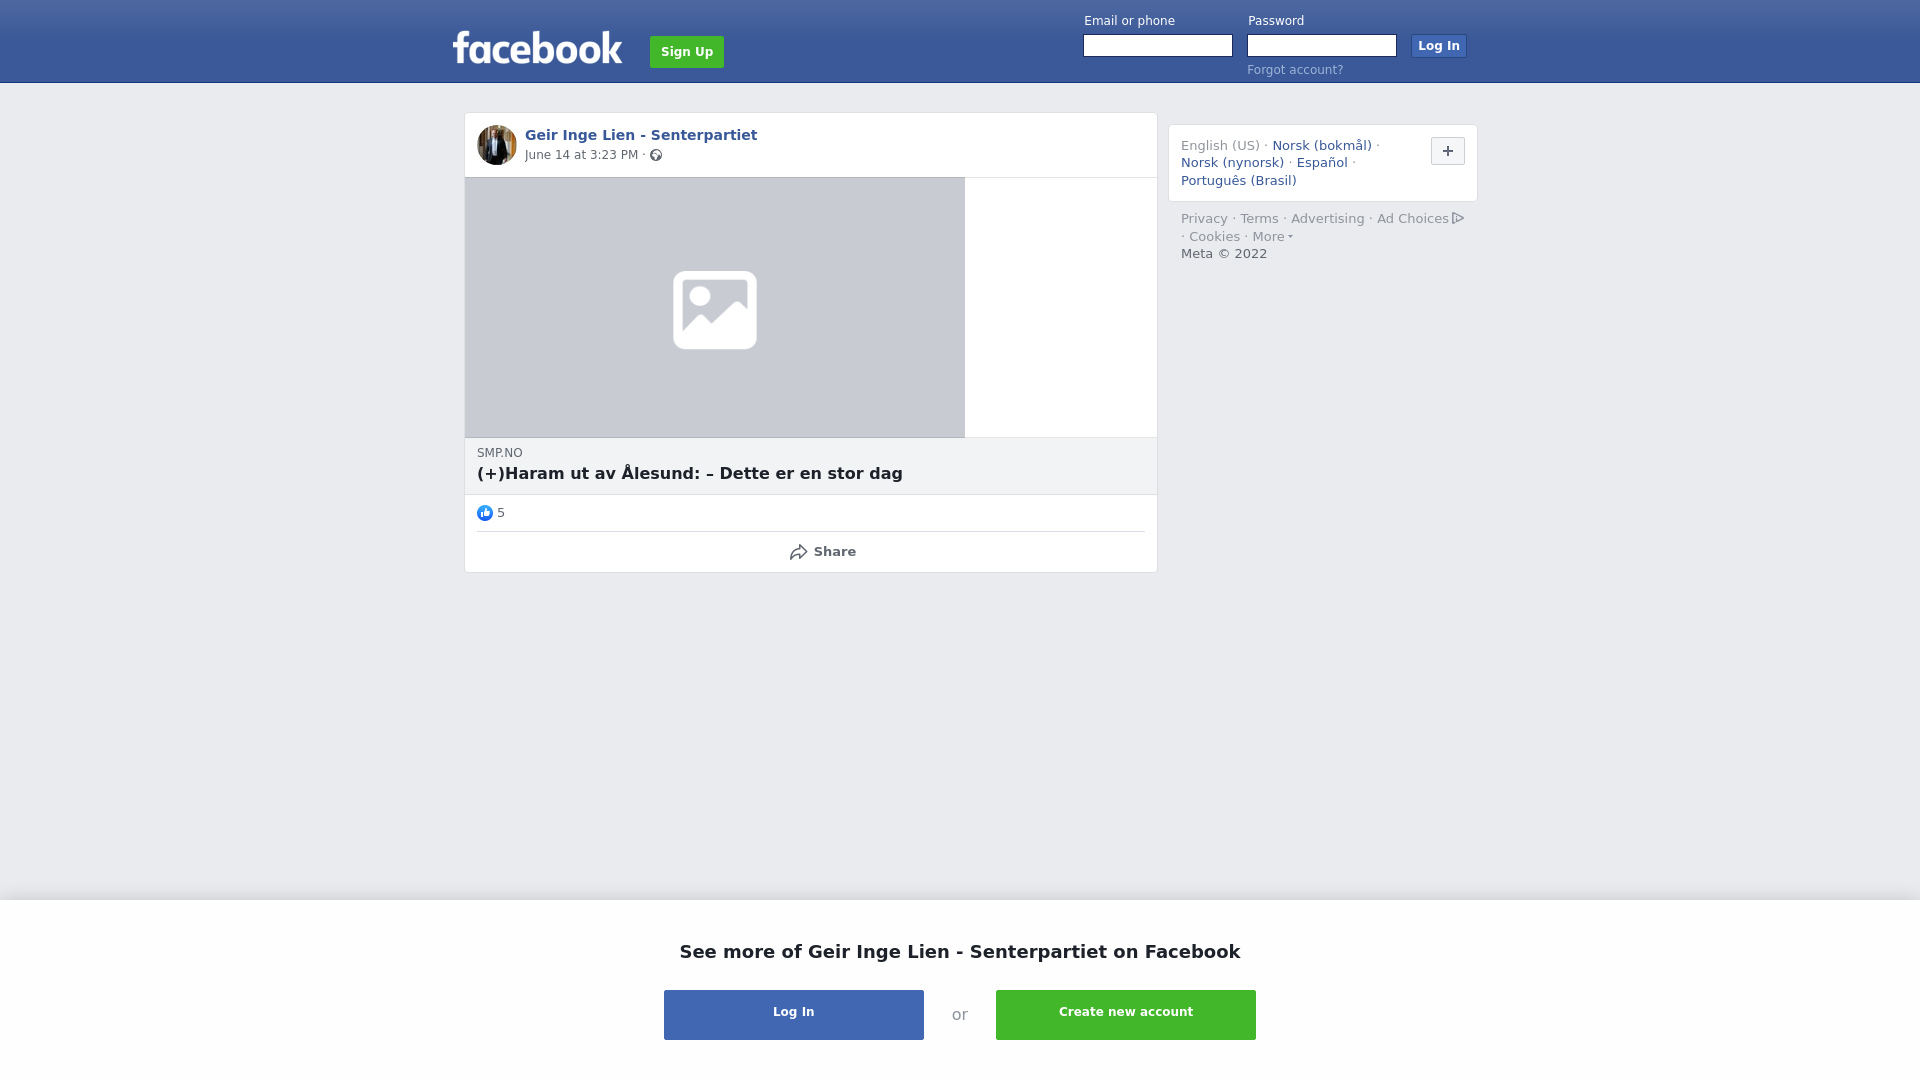Click the Ad Choices triangle icon
Screen dimensions: 1920x1080
(1458, 218)
